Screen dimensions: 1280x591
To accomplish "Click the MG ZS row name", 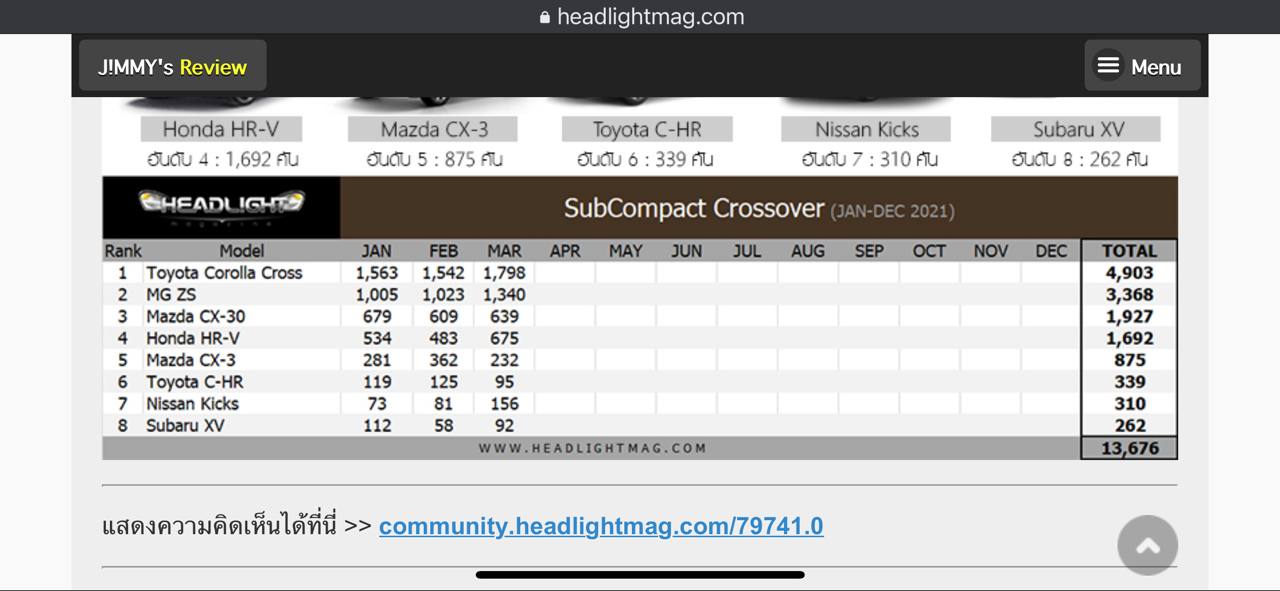I will click(x=171, y=295).
